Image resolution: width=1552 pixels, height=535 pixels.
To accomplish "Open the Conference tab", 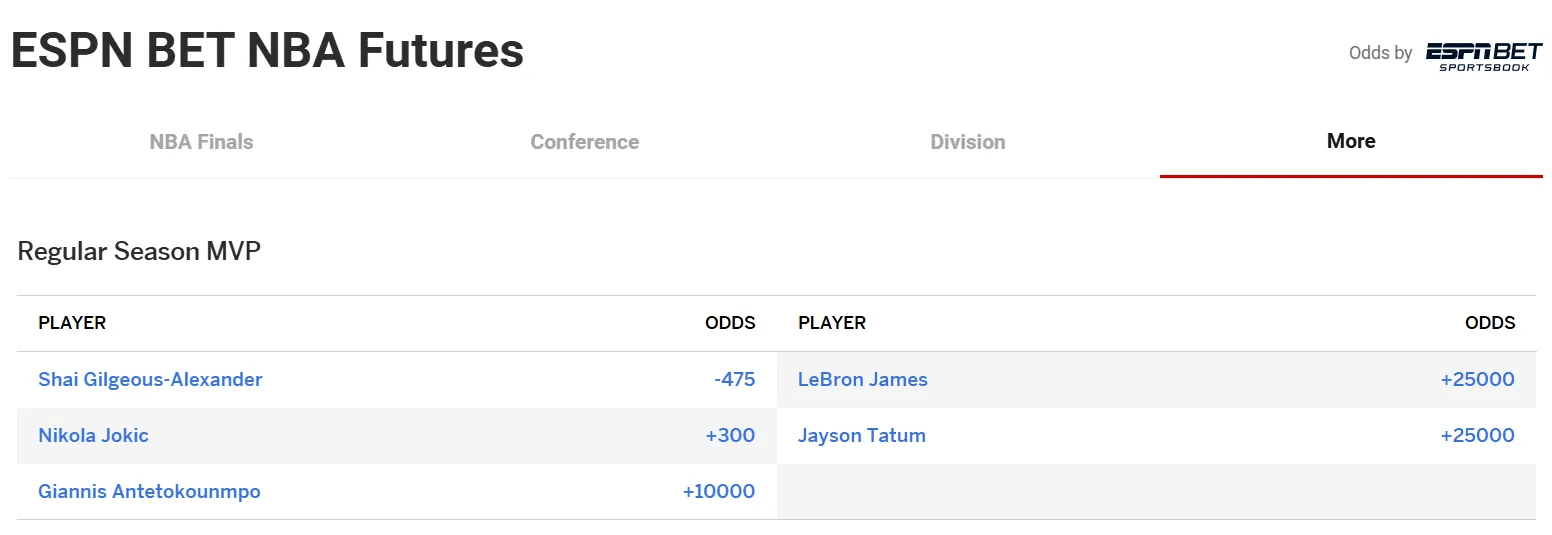I will (x=584, y=142).
